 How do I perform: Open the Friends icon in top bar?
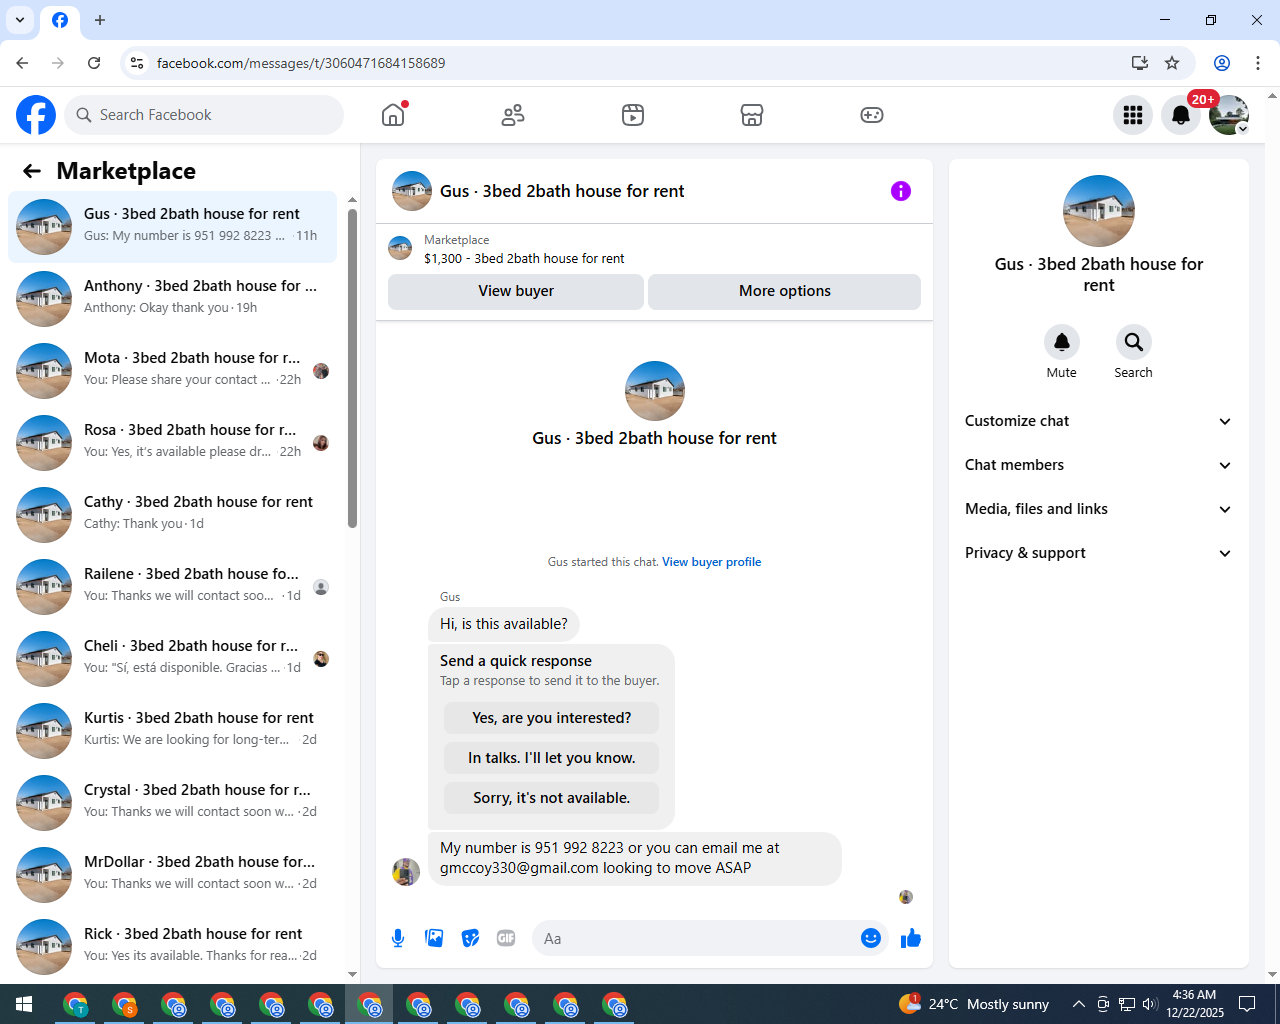point(513,115)
